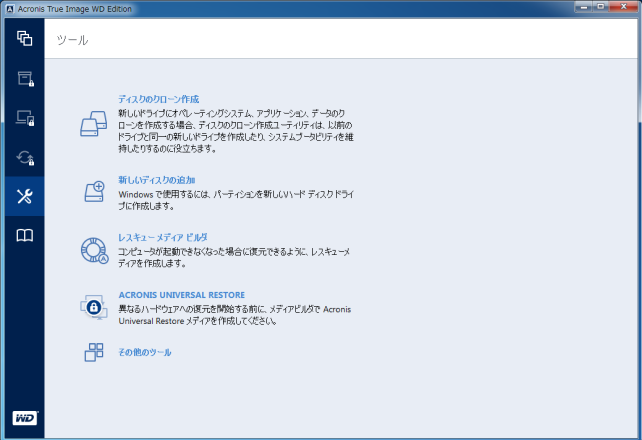Click the Universal Restore description text
The image size is (642, 440).
[235, 315]
